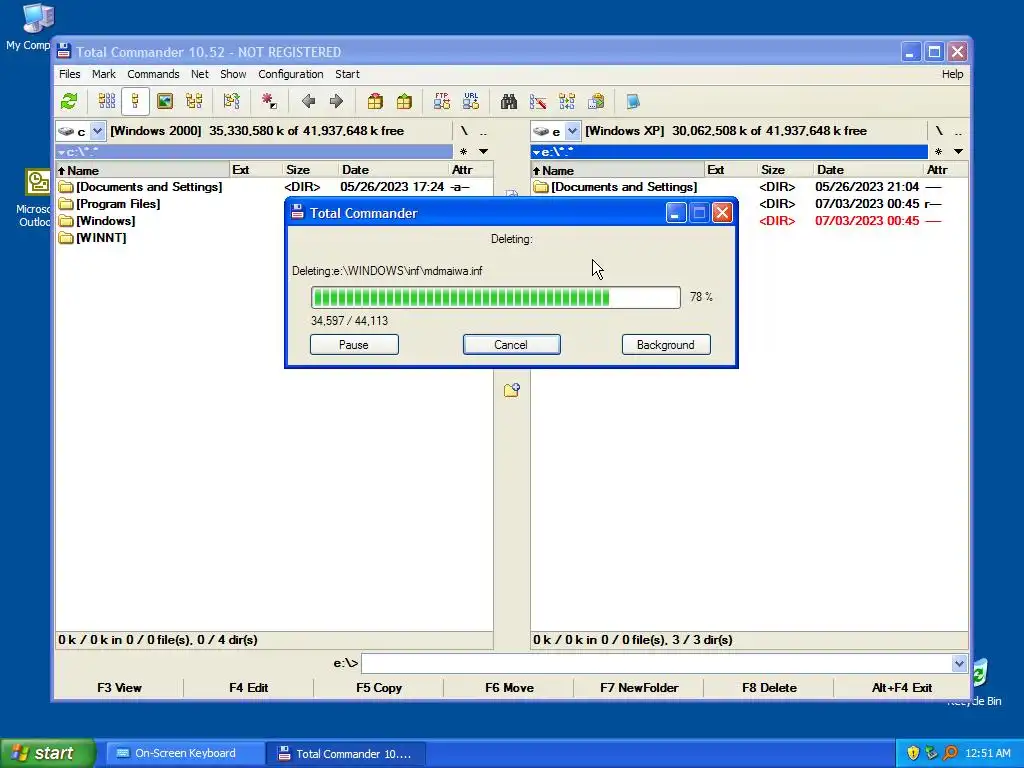The image size is (1024, 768).
Task: Go to root with right panel backslash
Action: pos(939,131)
